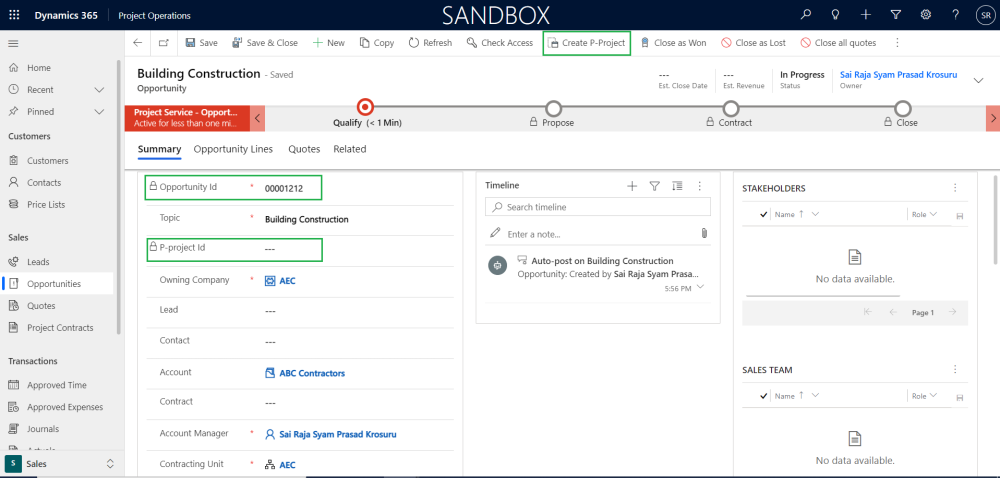
Task: Add a timeline record with plus icon
Action: click(x=632, y=186)
